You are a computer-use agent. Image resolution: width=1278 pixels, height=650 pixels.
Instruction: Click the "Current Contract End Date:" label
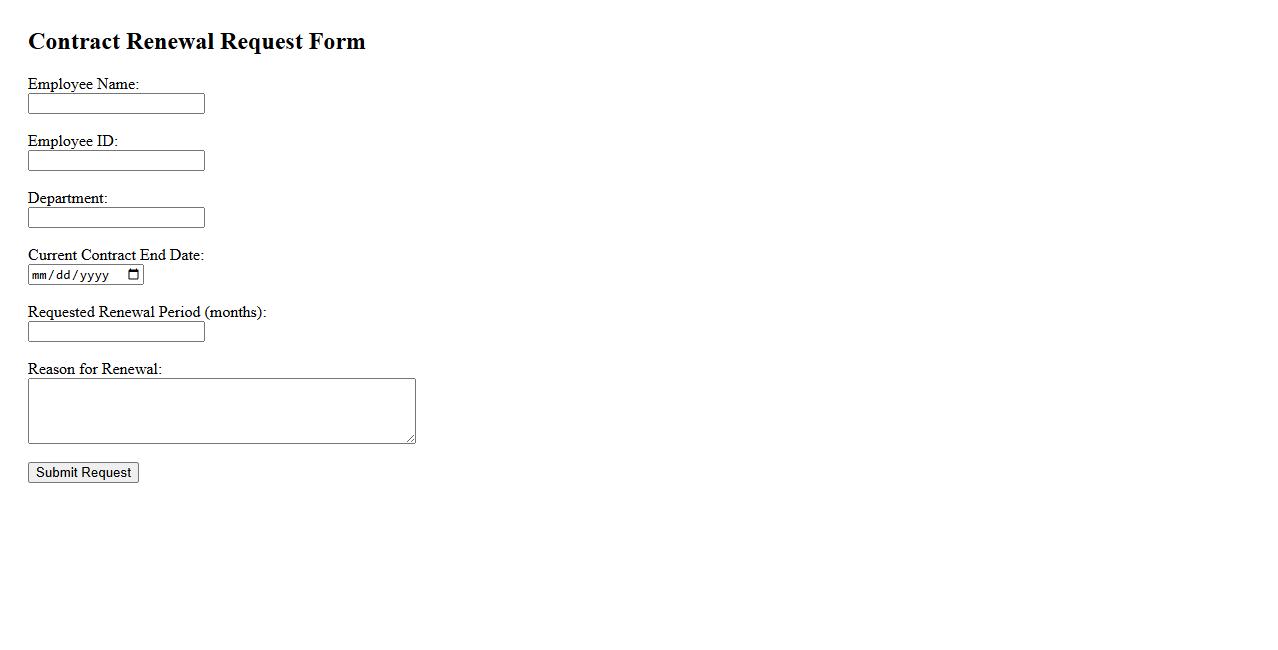(x=116, y=255)
